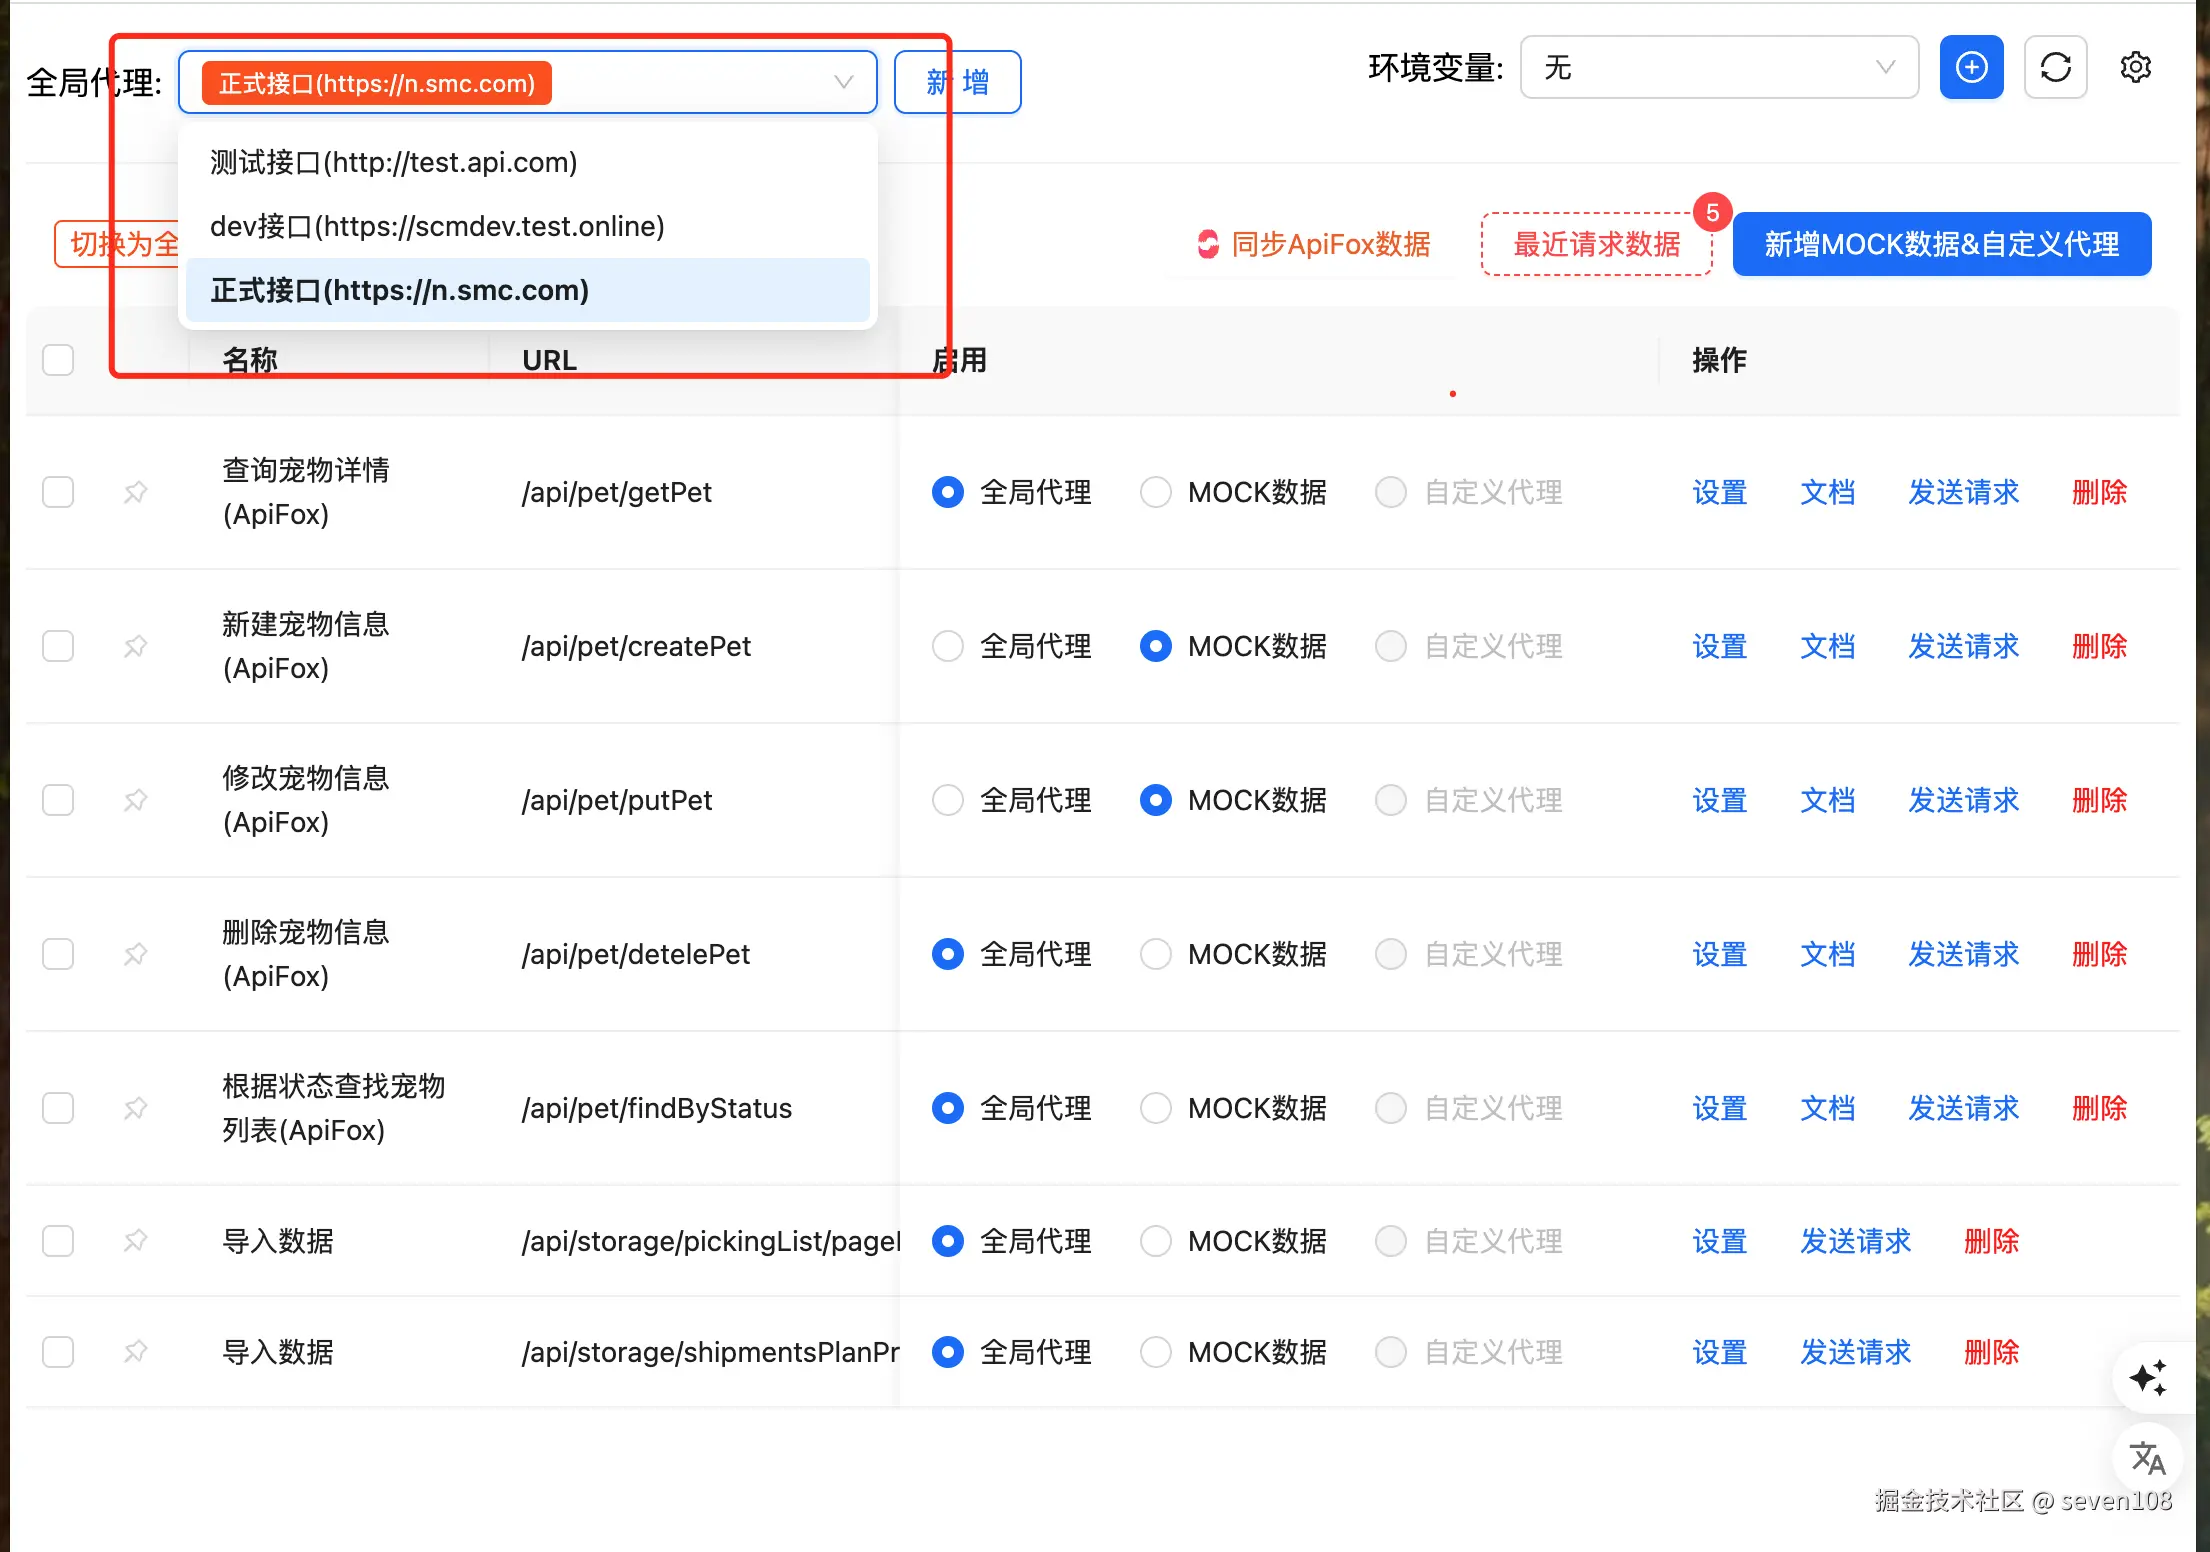Pin the /api/pet/createPet row
This screenshot has height=1552, width=2210.
pyautogui.click(x=135, y=646)
